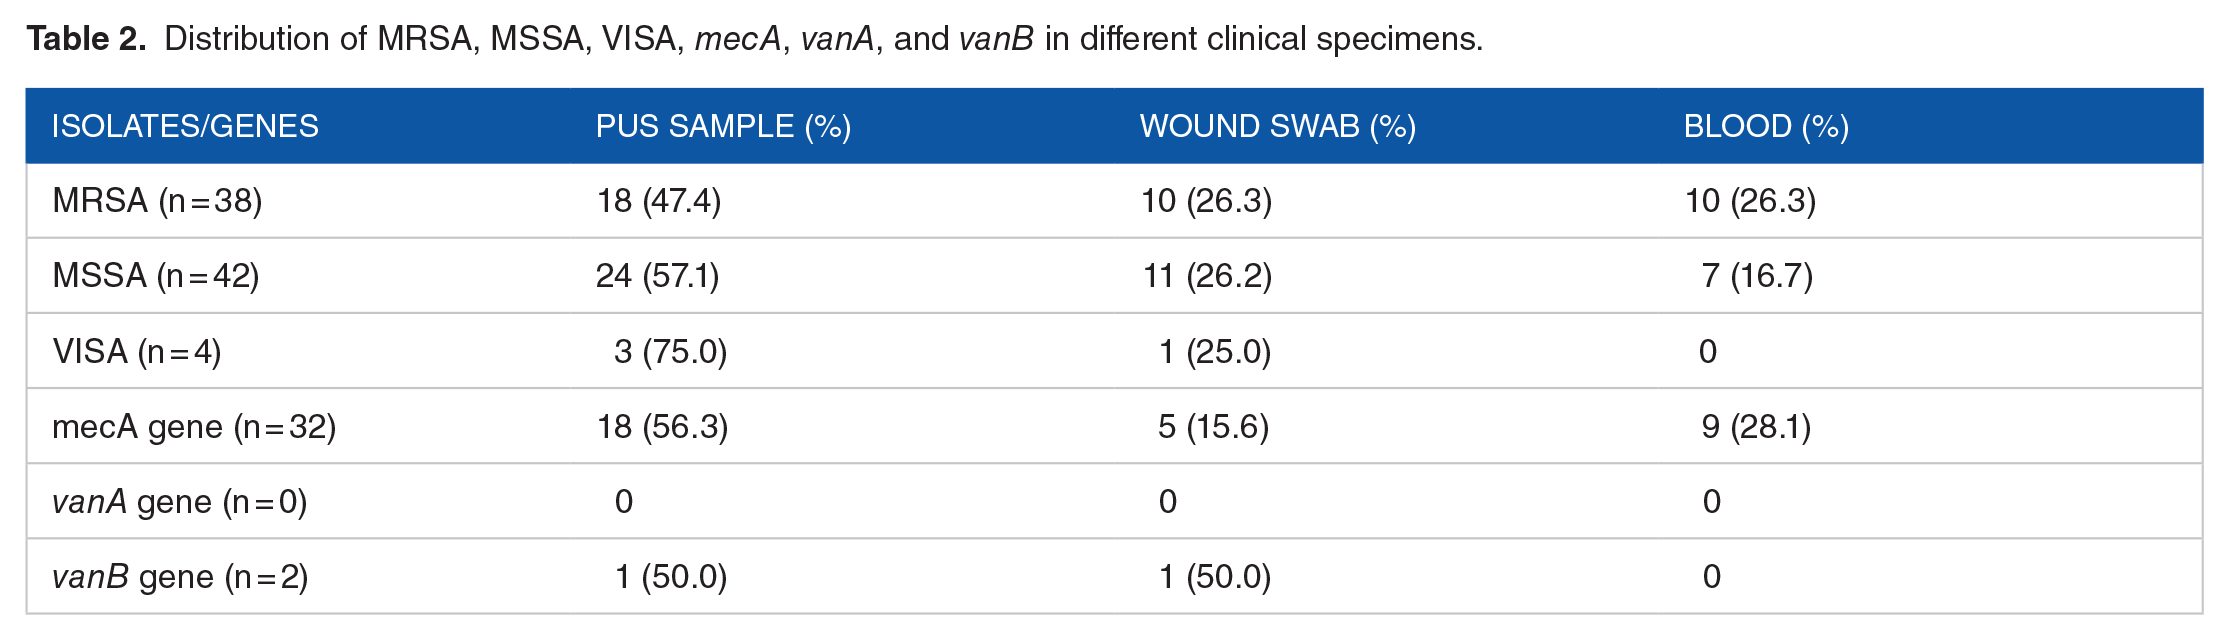This screenshot has width=2229, height=640.
Task: Select the mecA gene (n=32) row label
Action: click(x=194, y=427)
